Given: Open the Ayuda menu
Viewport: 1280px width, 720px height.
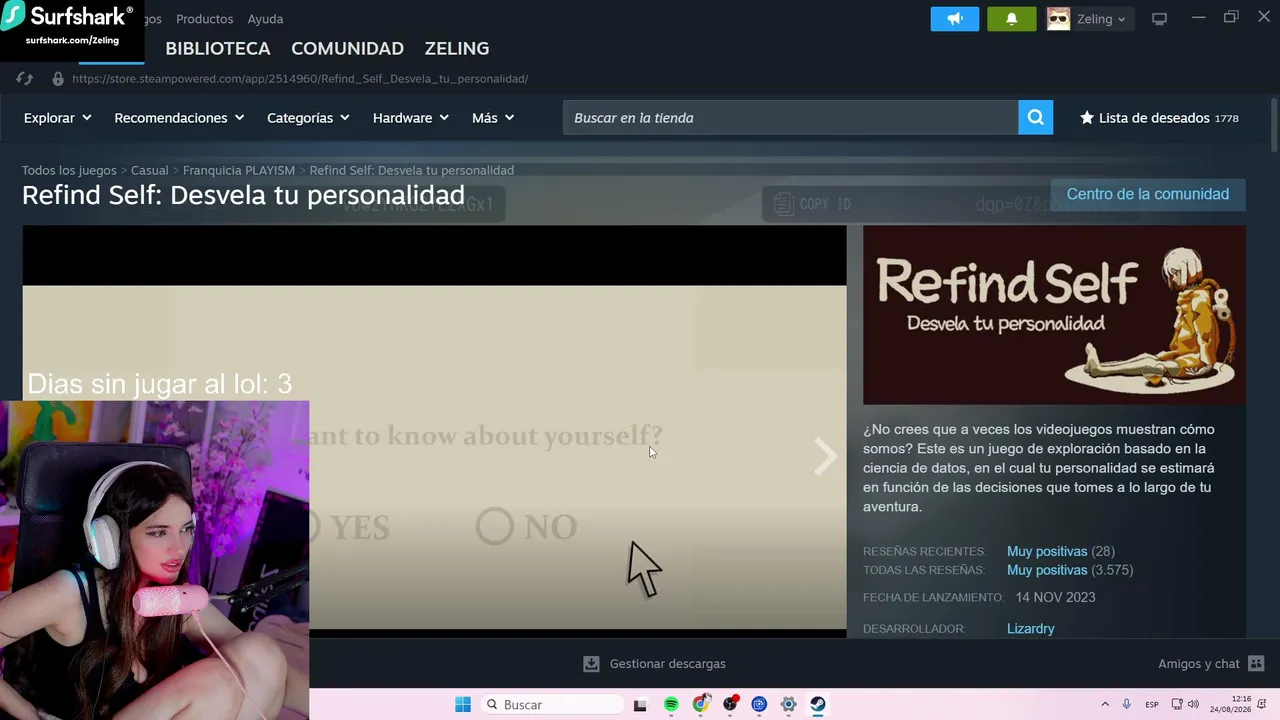Looking at the screenshot, I should (265, 19).
